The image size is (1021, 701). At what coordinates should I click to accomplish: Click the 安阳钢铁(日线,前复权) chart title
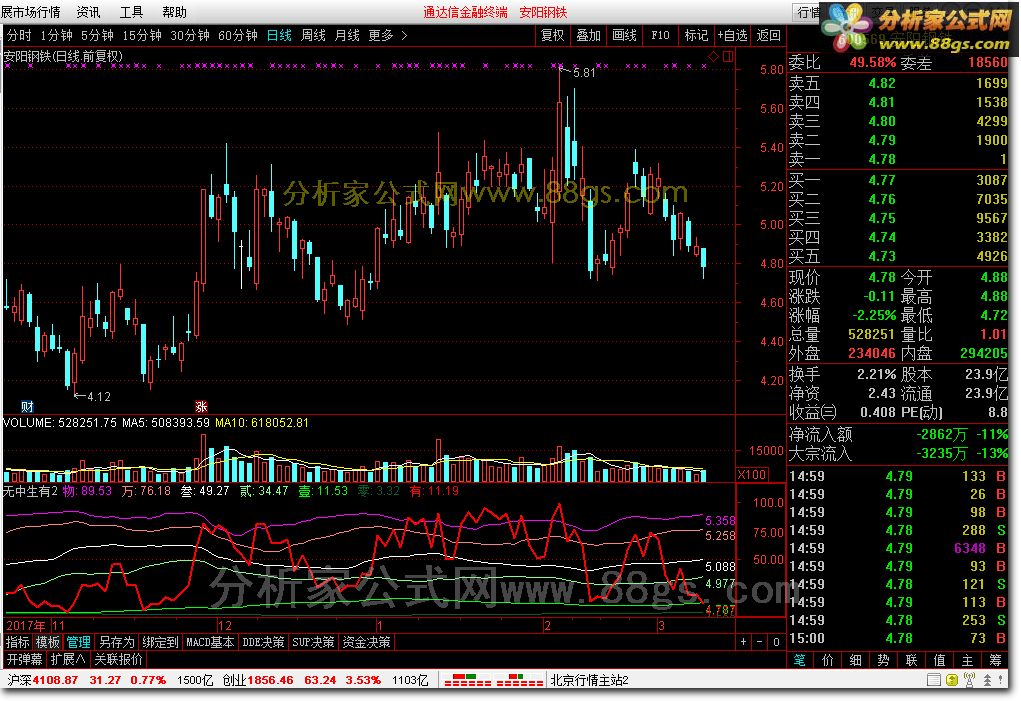(63, 57)
